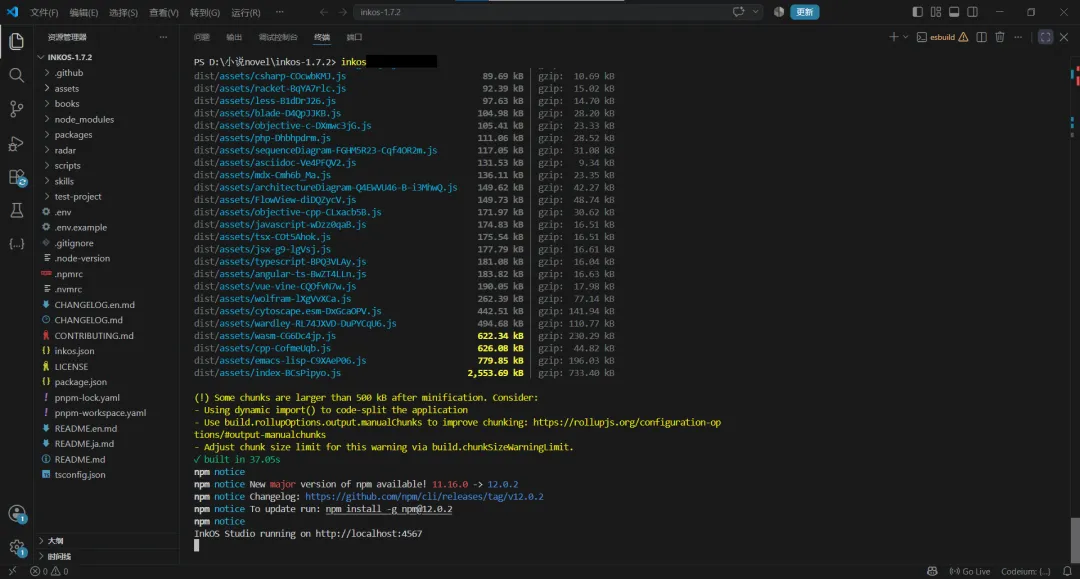Open the 文件(F) menu
Screen dimensions: 1080x579
tap(44, 12)
